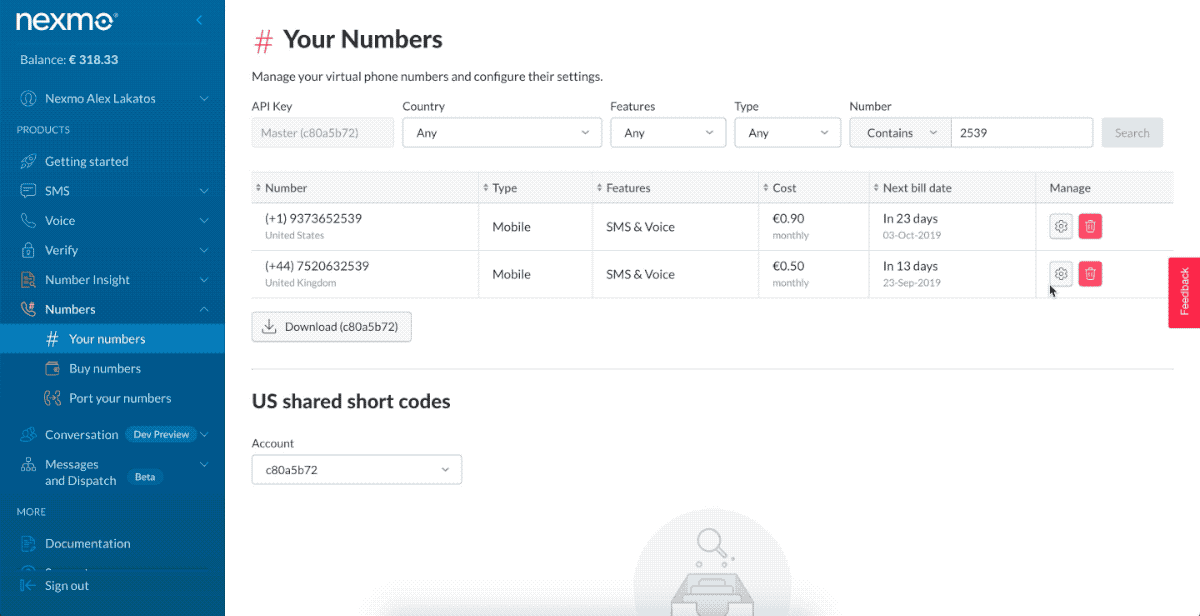The width and height of the screenshot is (1200, 616).
Task: Change the Contains match dropdown
Action: 899,131
